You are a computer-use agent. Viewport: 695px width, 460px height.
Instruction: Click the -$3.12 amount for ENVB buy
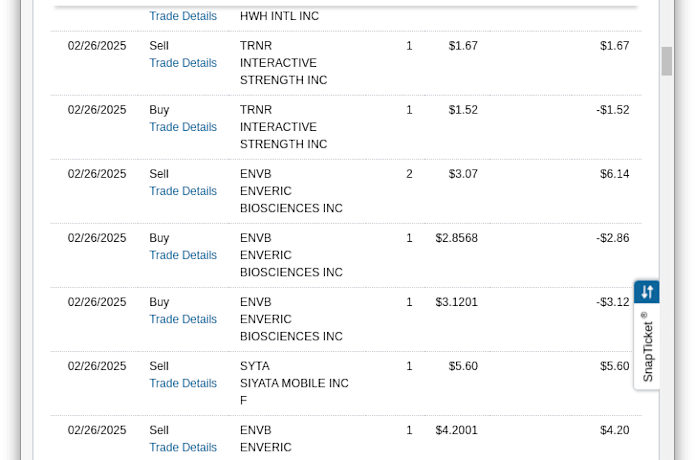click(x=613, y=302)
